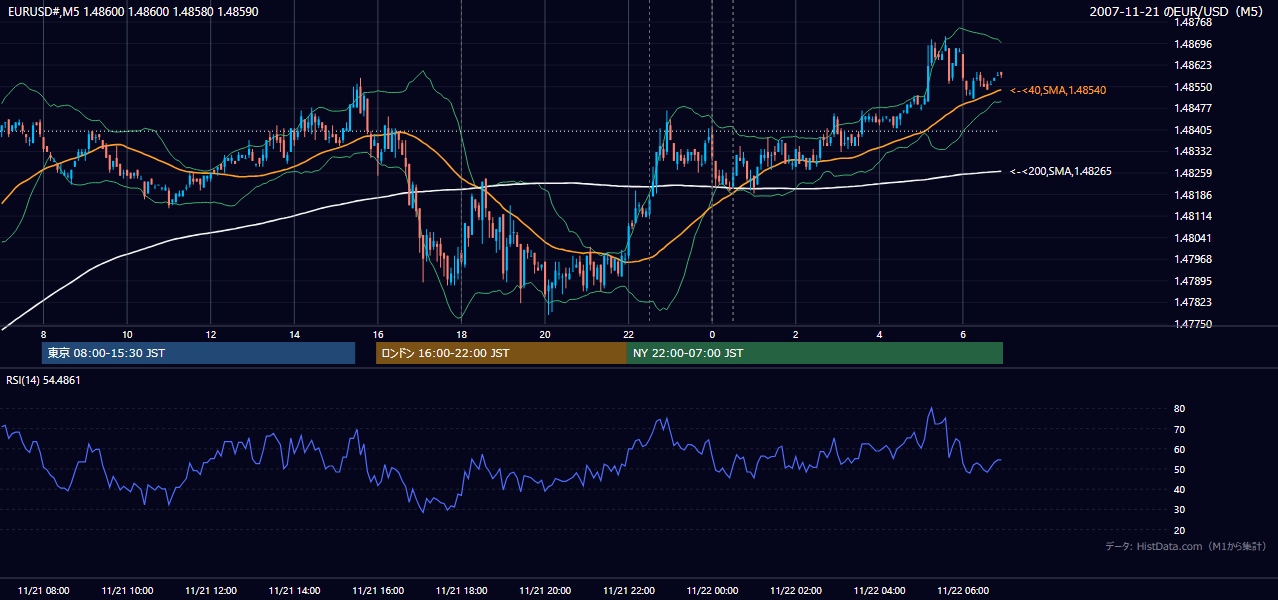Click the hour 16 tick on price chart axis

(378, 333)
